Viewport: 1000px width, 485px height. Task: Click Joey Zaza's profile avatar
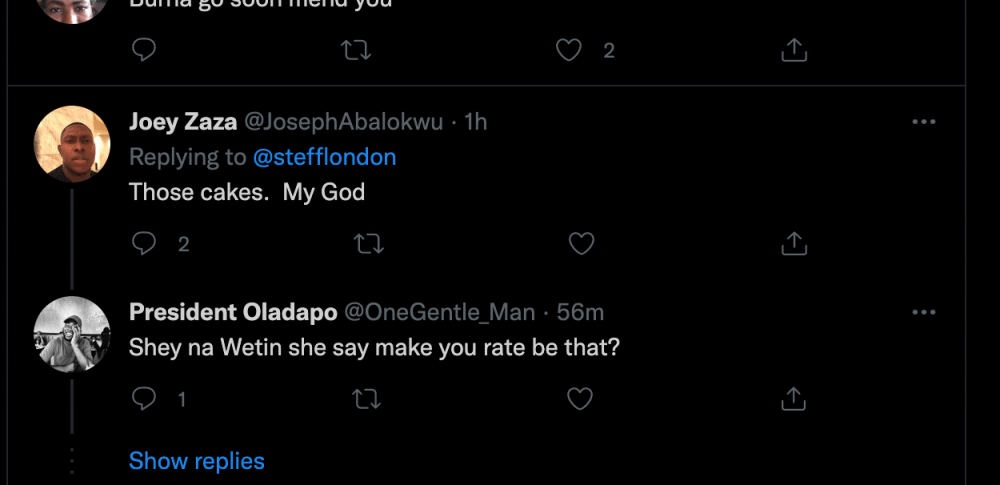(72, 143)
